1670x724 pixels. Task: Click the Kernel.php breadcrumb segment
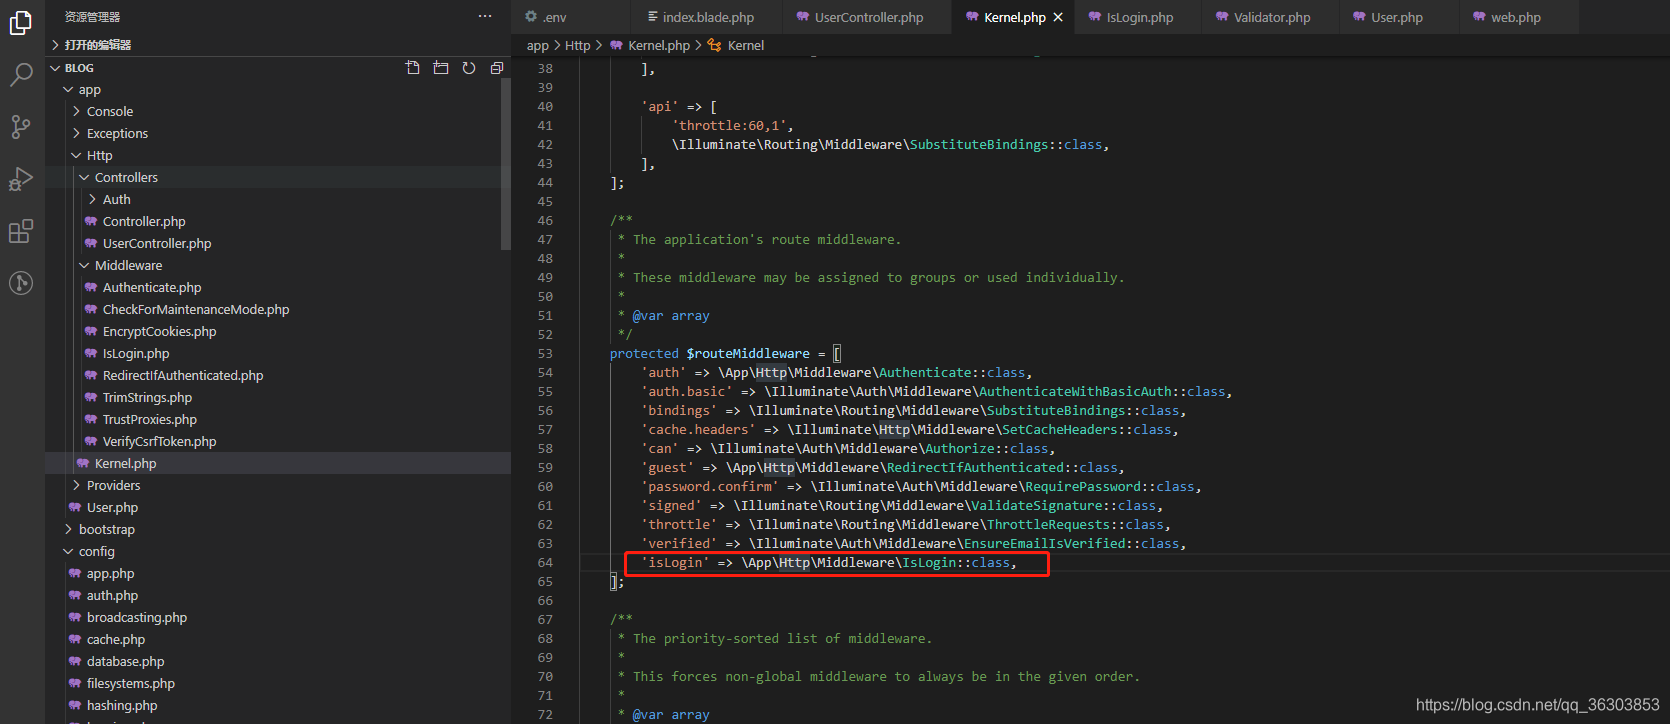point(649,45)
